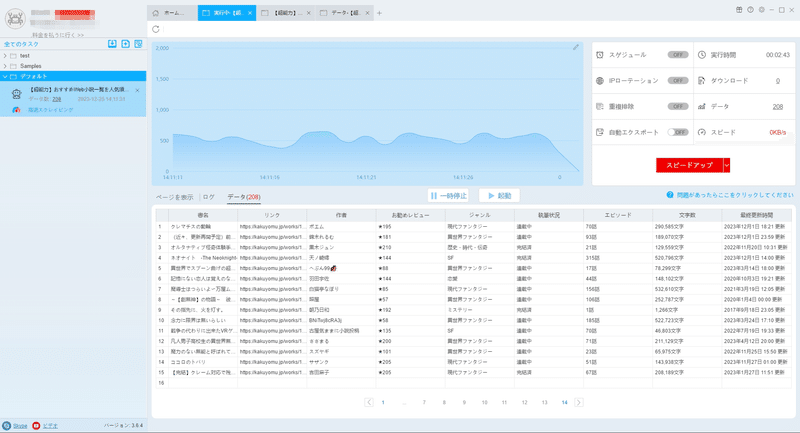Click the 問題があったらここをクリック link
The width and height of the screenshot is (800, 433).
(735, 195)
